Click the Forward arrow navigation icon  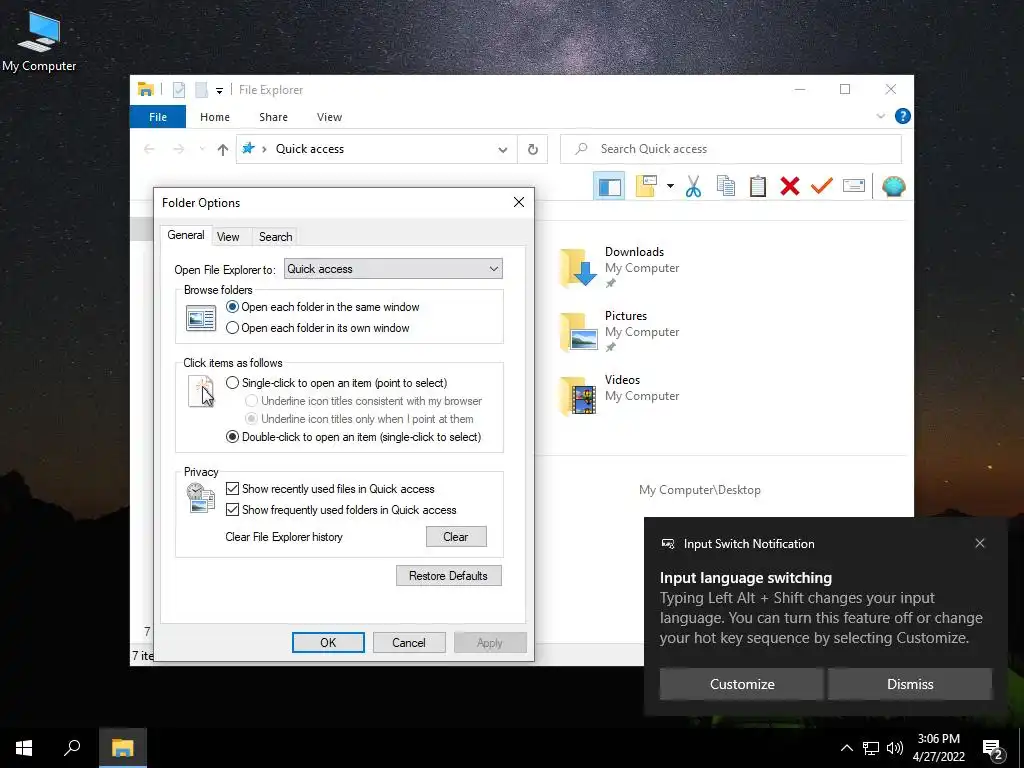[x=178, y=150]
